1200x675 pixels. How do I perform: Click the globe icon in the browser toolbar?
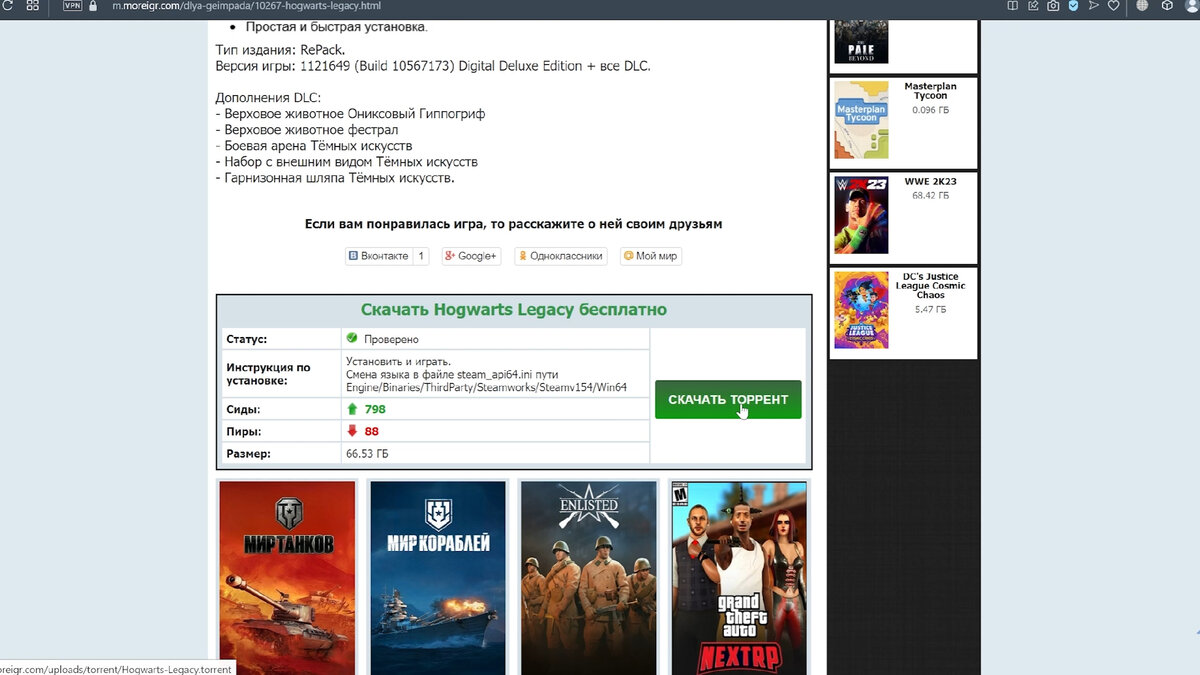click(x=1143, y=5)
